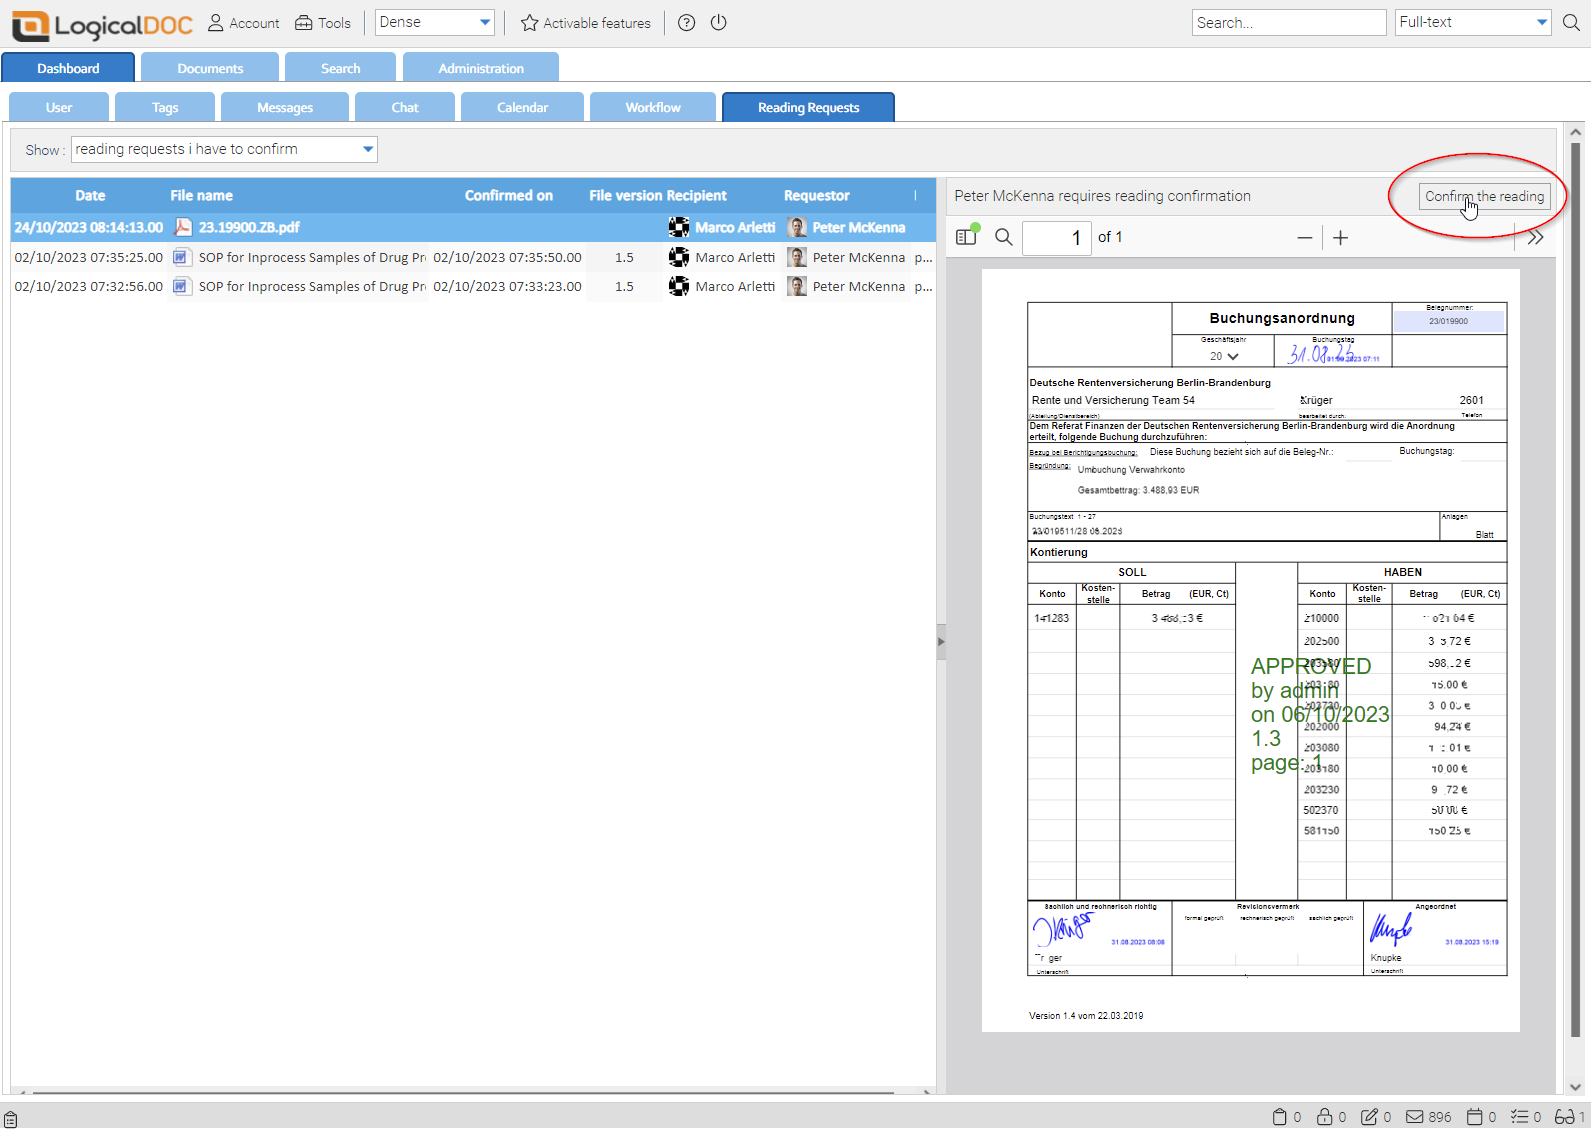Click the power logout icon

tap(718, 22)
